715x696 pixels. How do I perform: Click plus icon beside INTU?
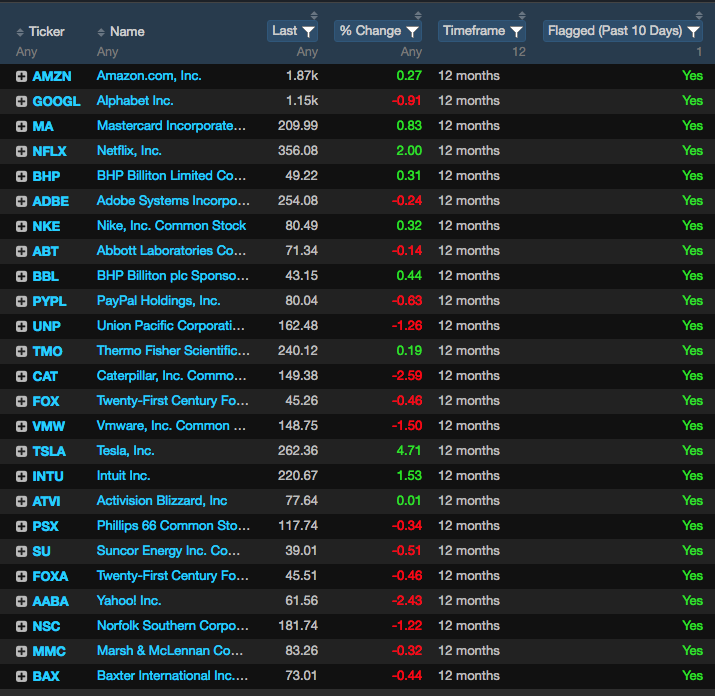(21, 477)
